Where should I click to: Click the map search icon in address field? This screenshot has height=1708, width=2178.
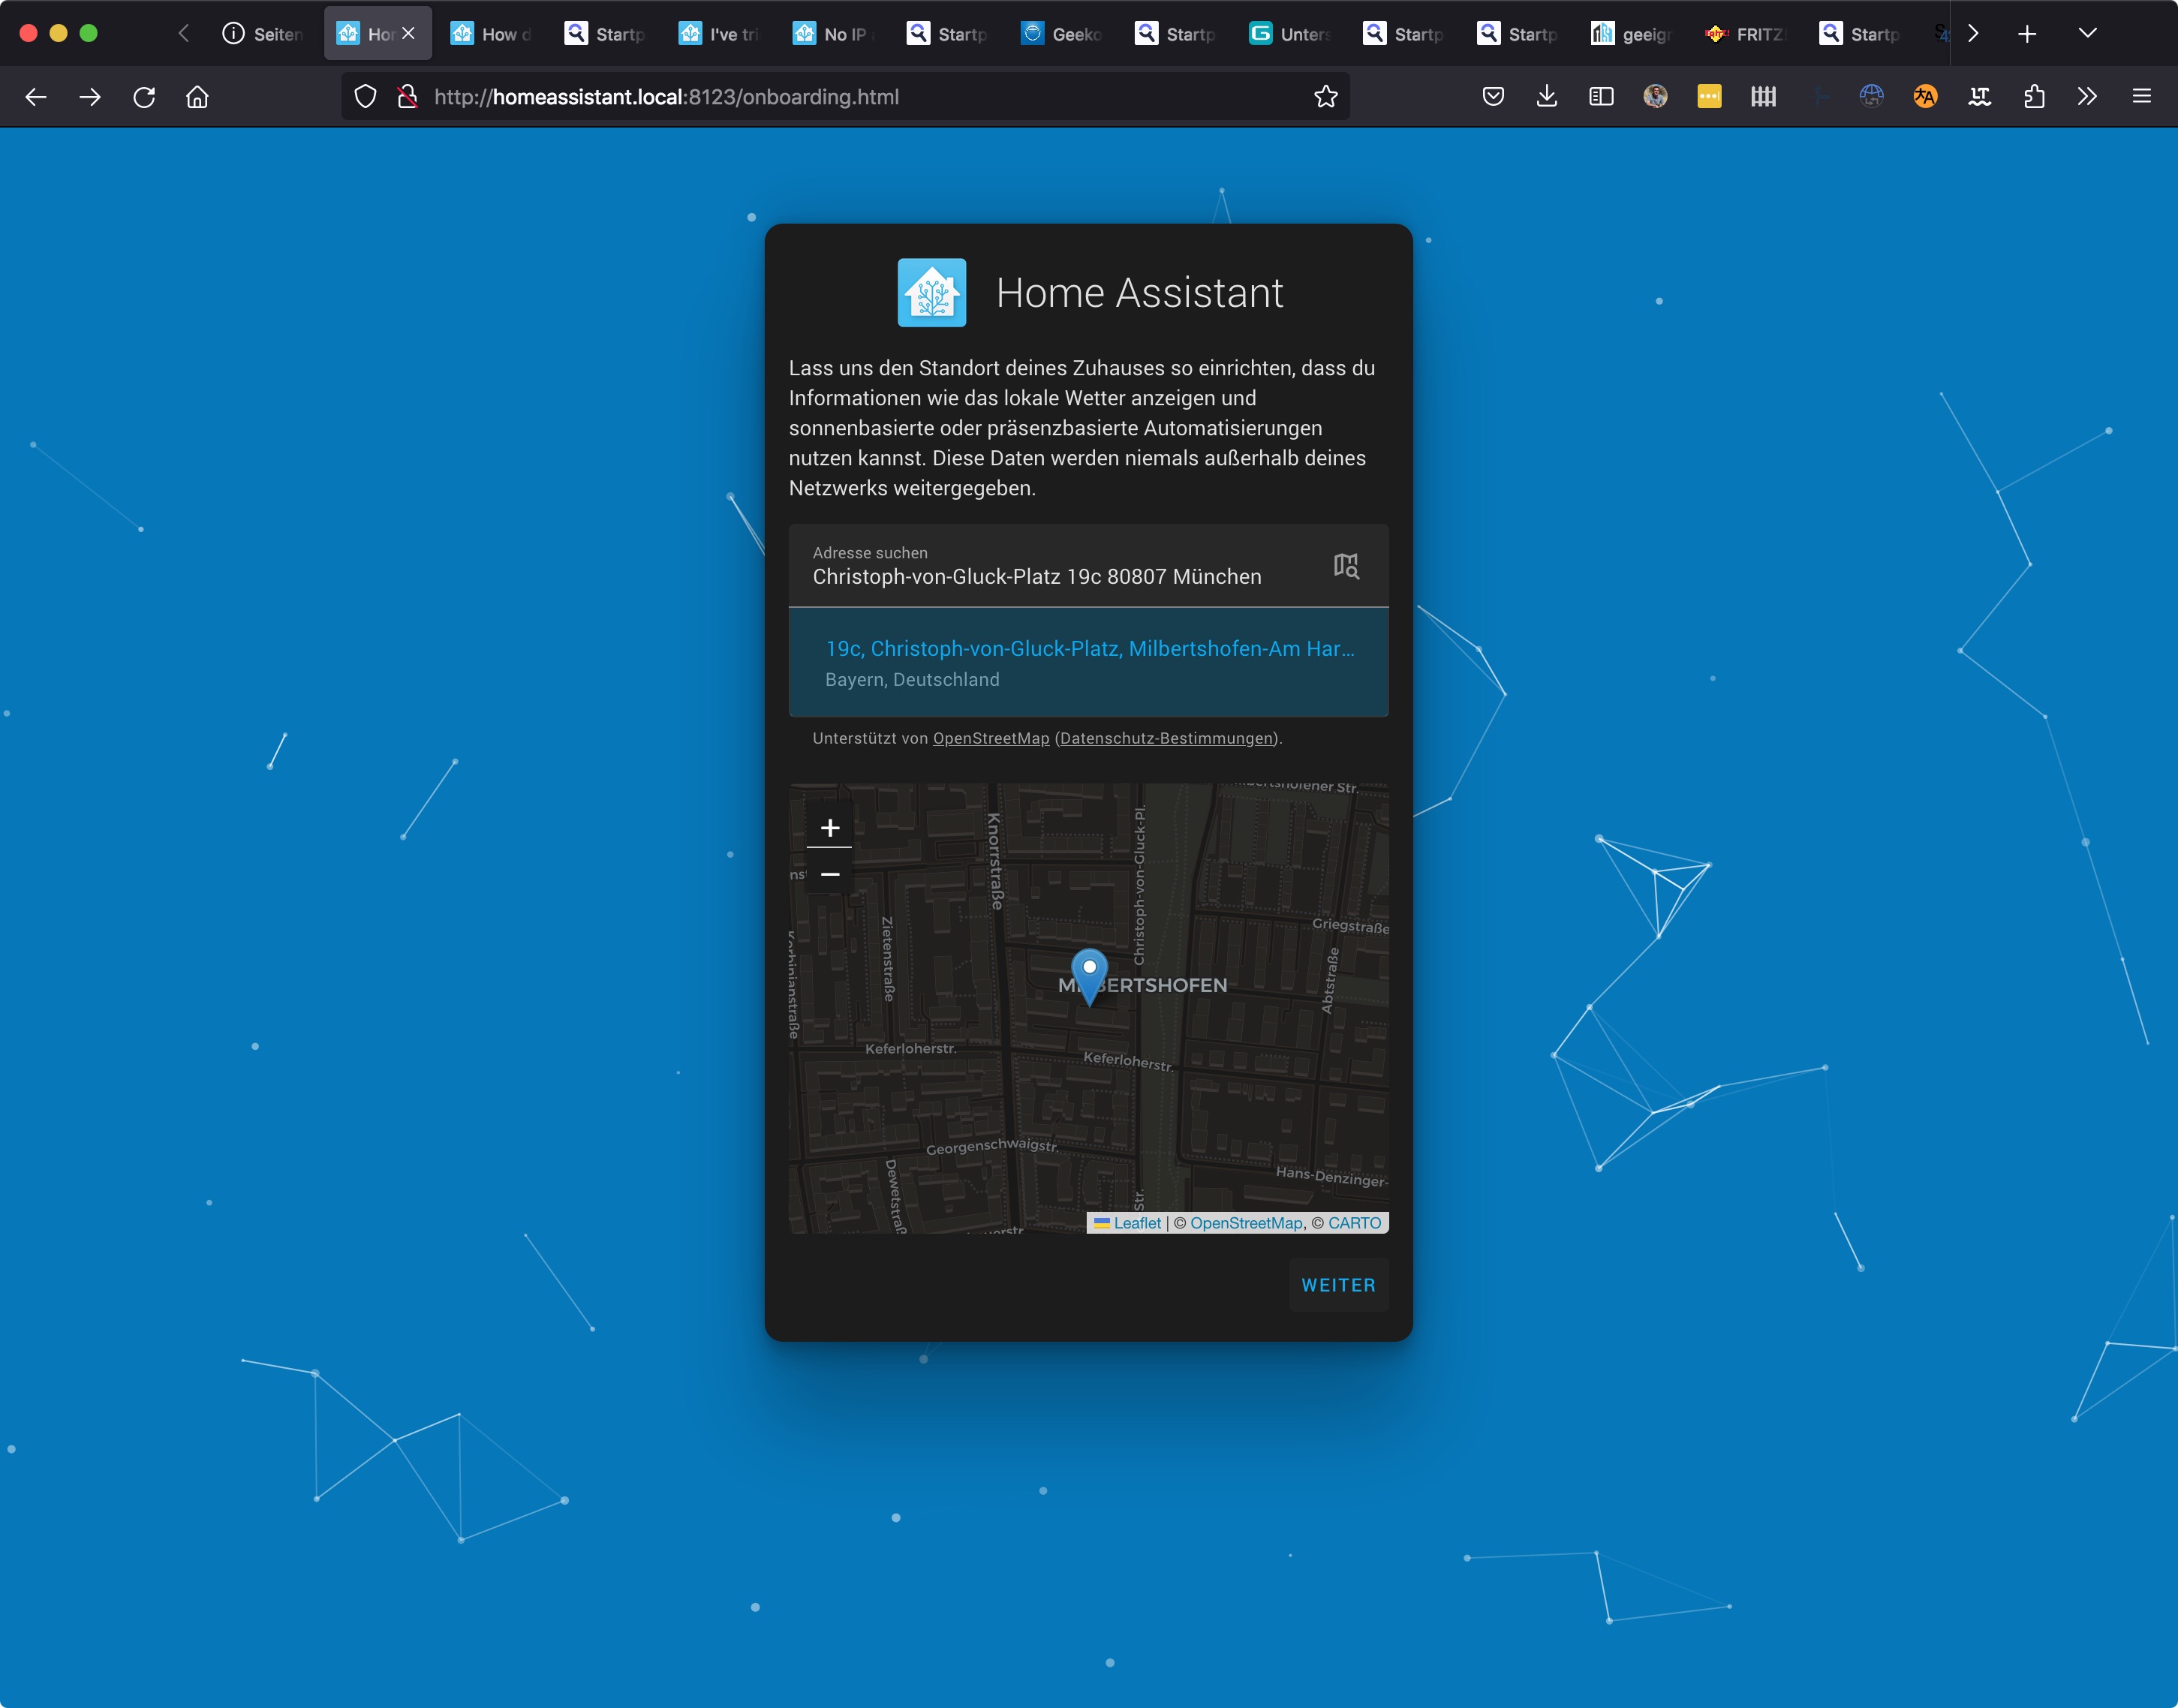click(x=1346, y=566)
